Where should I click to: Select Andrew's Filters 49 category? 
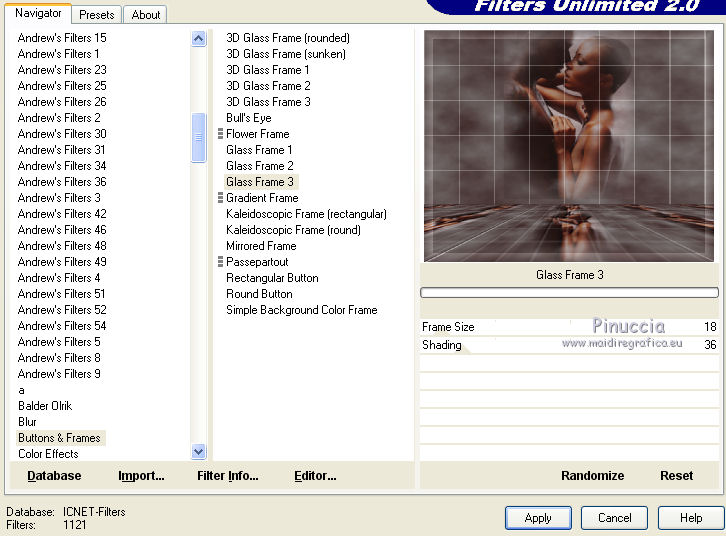click(x=62, y=262)
